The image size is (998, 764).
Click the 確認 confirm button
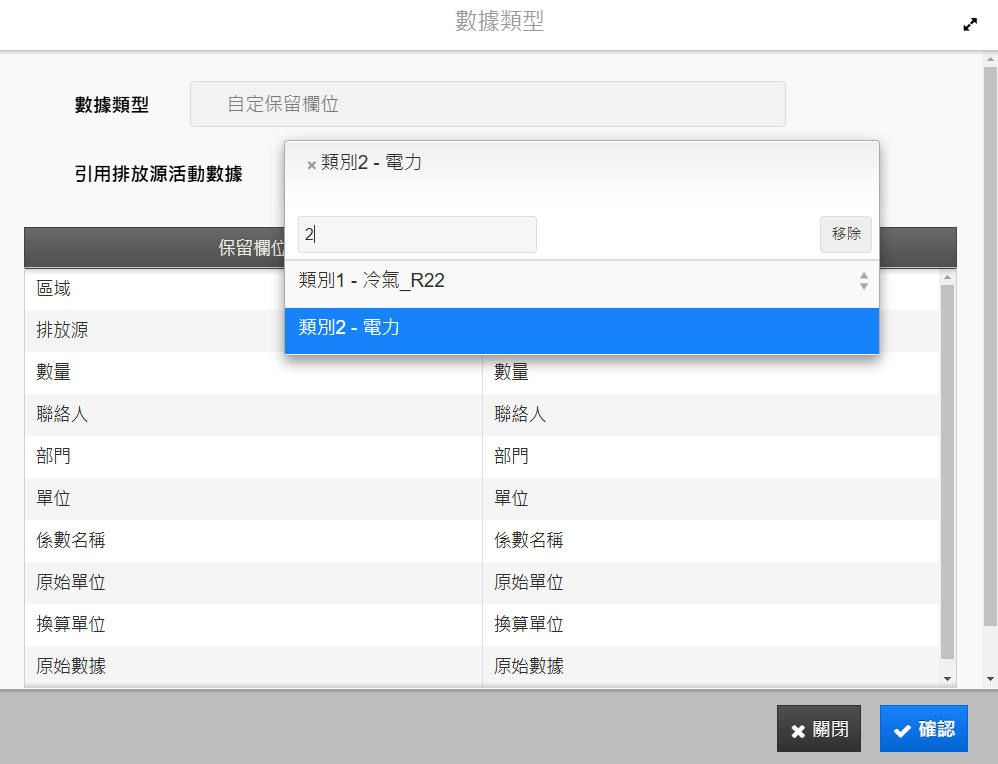coord(924,728)
